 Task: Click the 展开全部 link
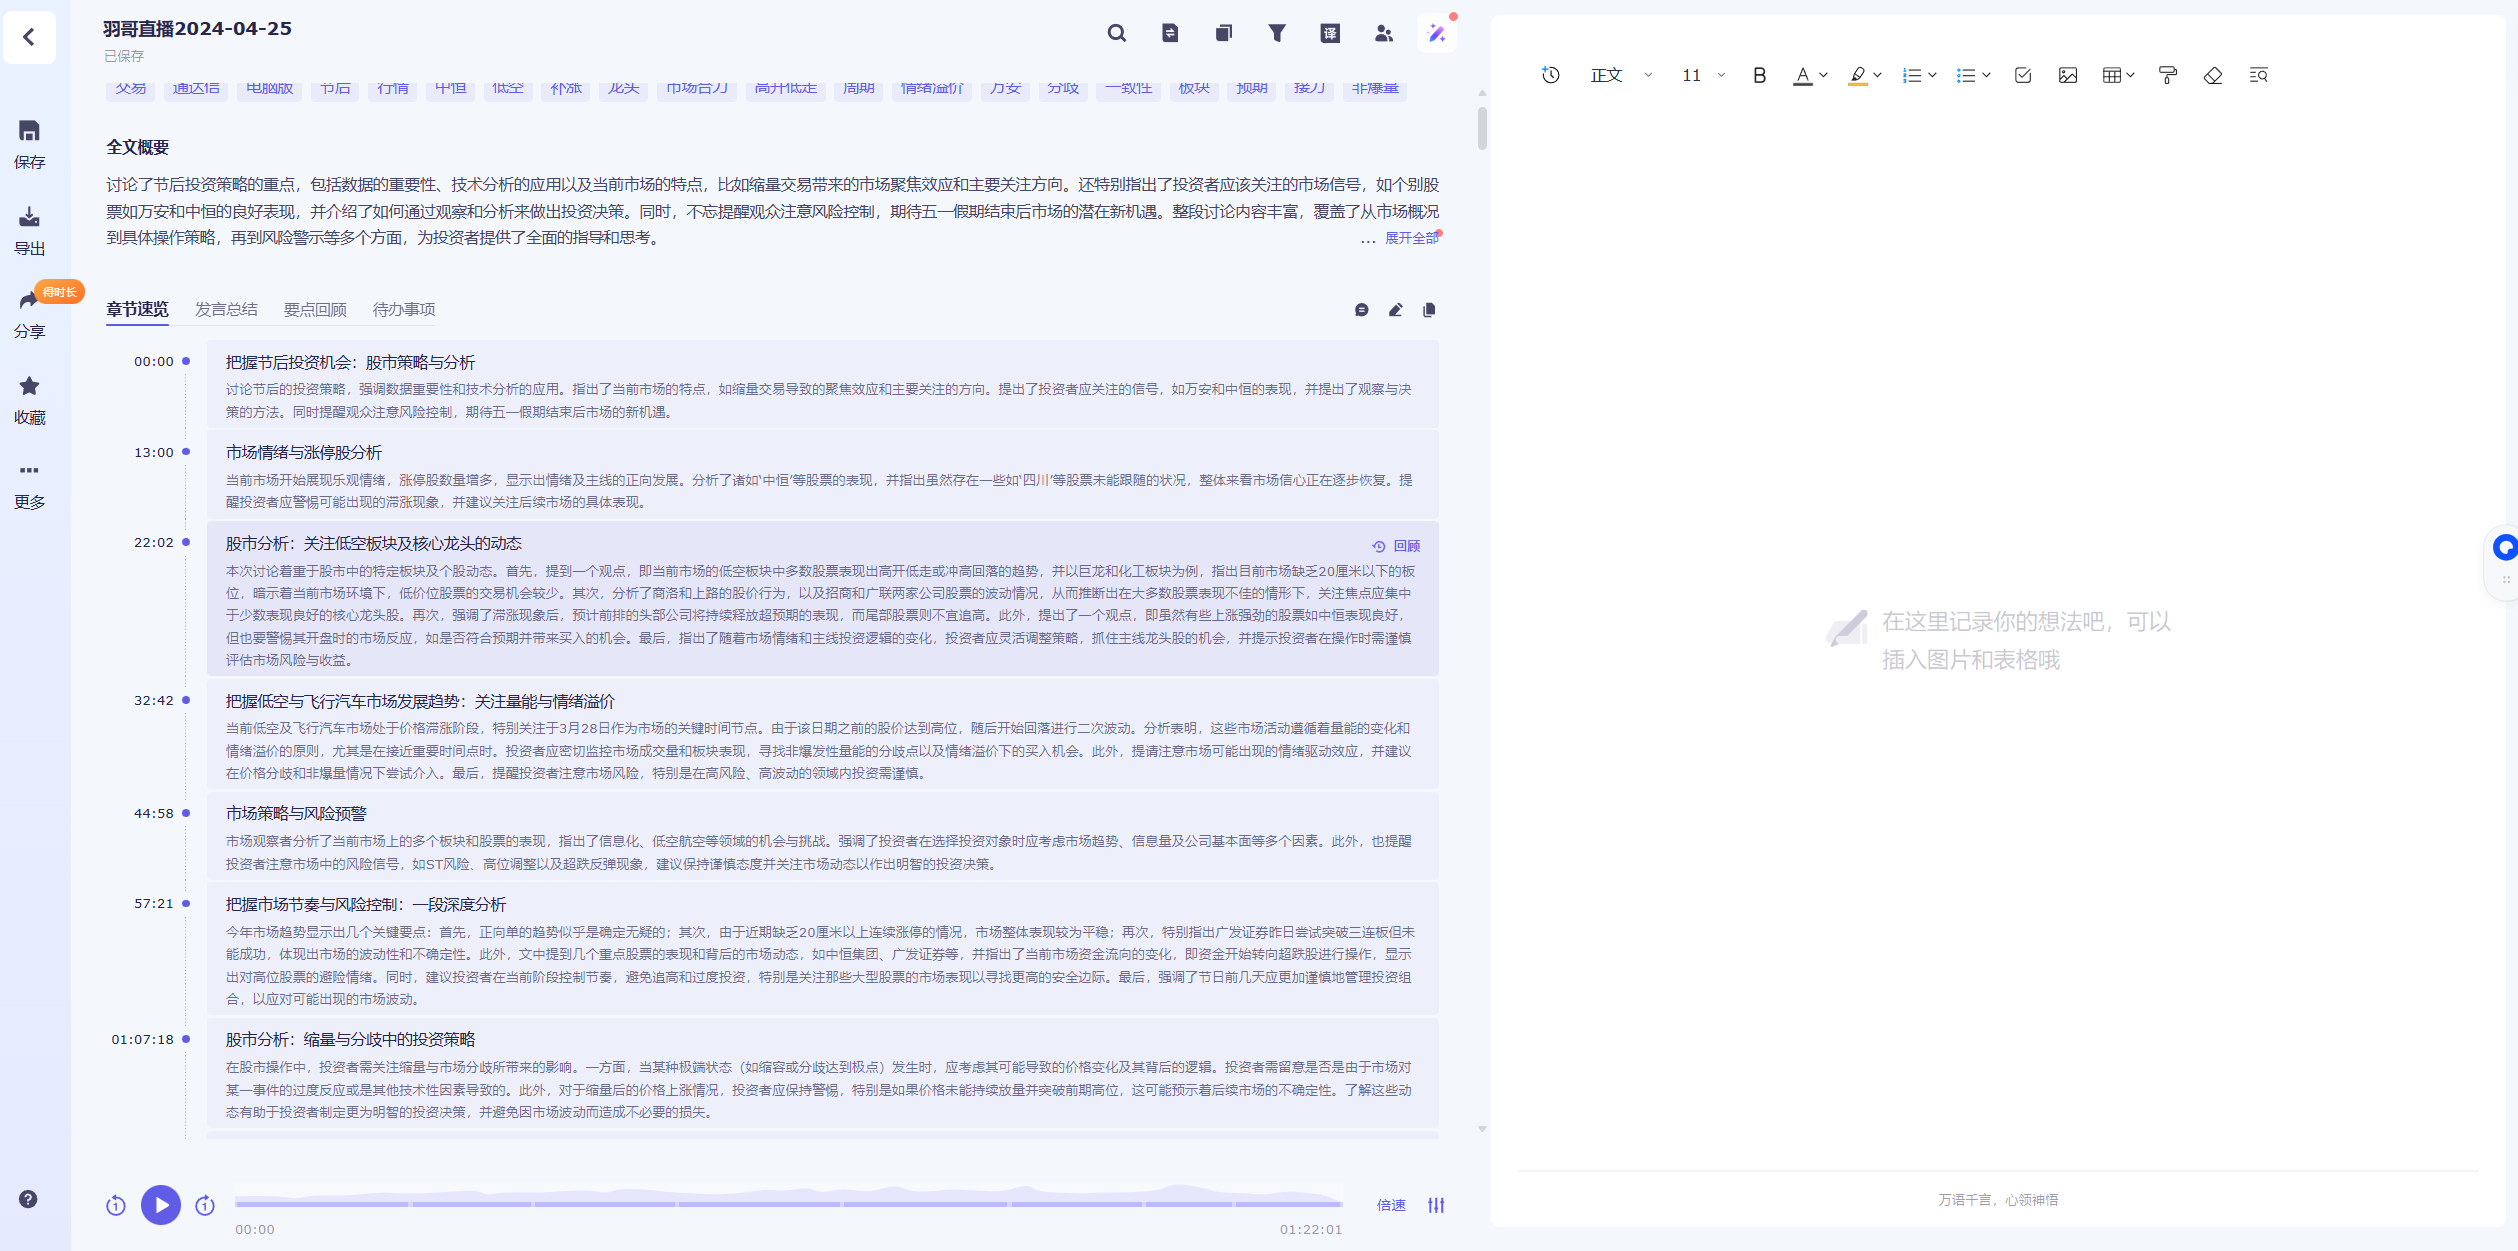(x=1410, y=238)
